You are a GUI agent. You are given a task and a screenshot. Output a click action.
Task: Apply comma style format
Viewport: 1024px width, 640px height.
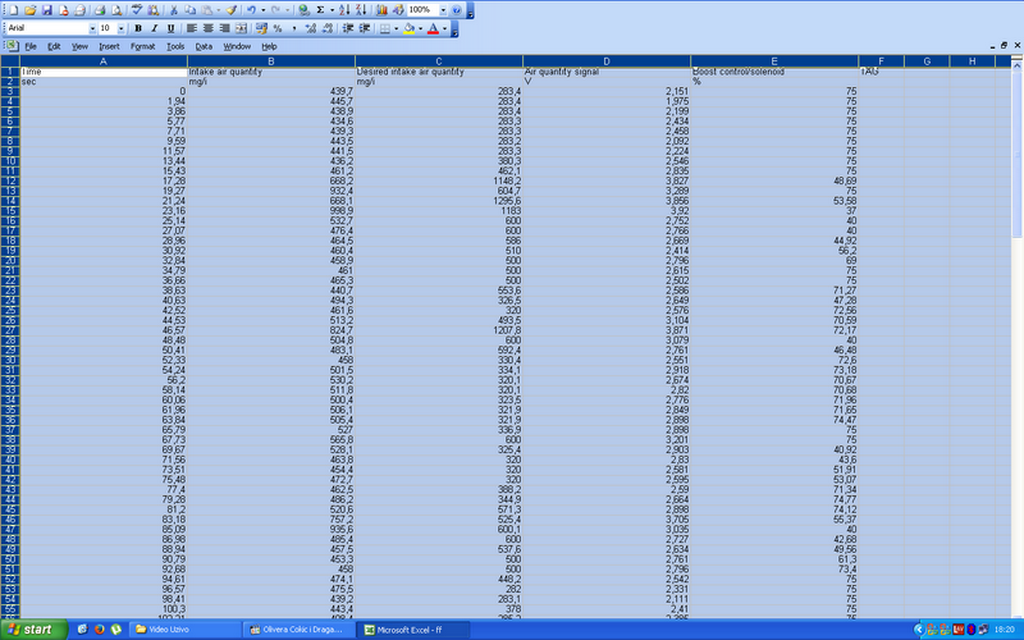(x=294, y=28)
